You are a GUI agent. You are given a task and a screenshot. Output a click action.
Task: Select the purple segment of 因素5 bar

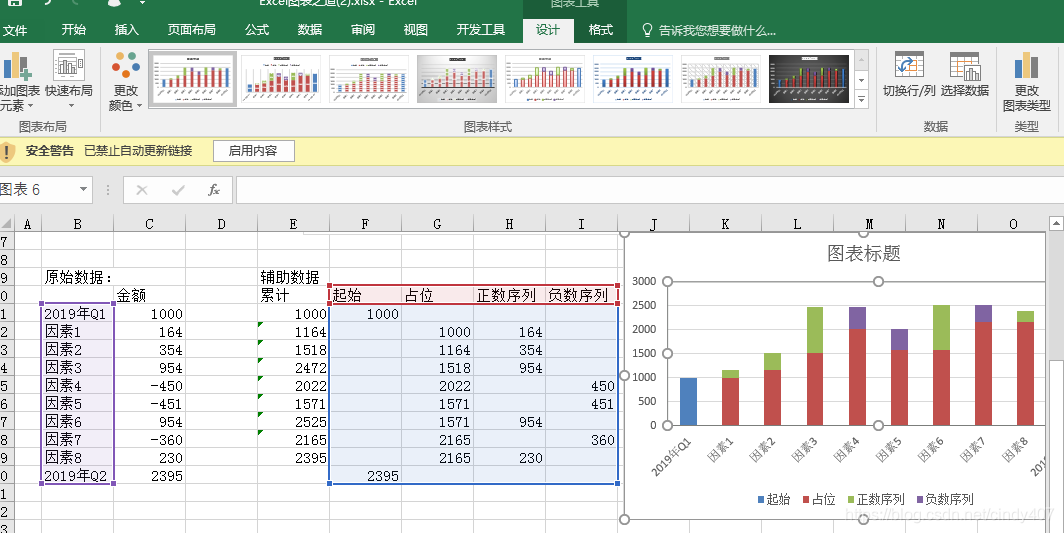pyautogui.click(x=899, y=339)
